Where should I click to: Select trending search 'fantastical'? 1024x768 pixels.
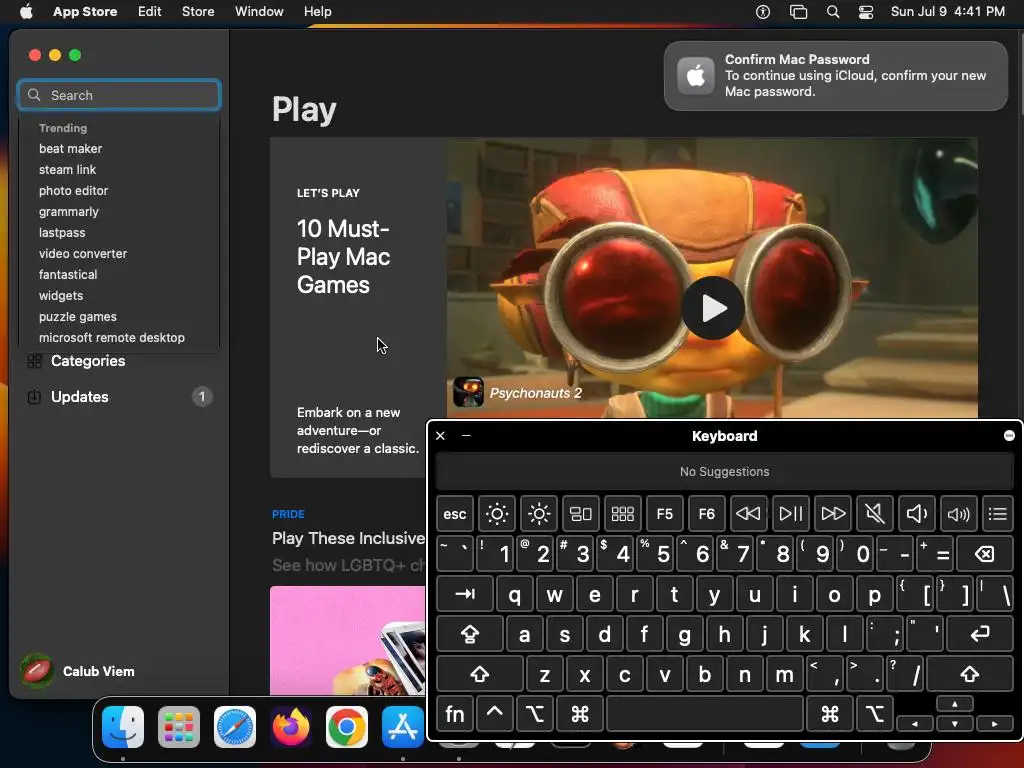click(x=68, y=274)
